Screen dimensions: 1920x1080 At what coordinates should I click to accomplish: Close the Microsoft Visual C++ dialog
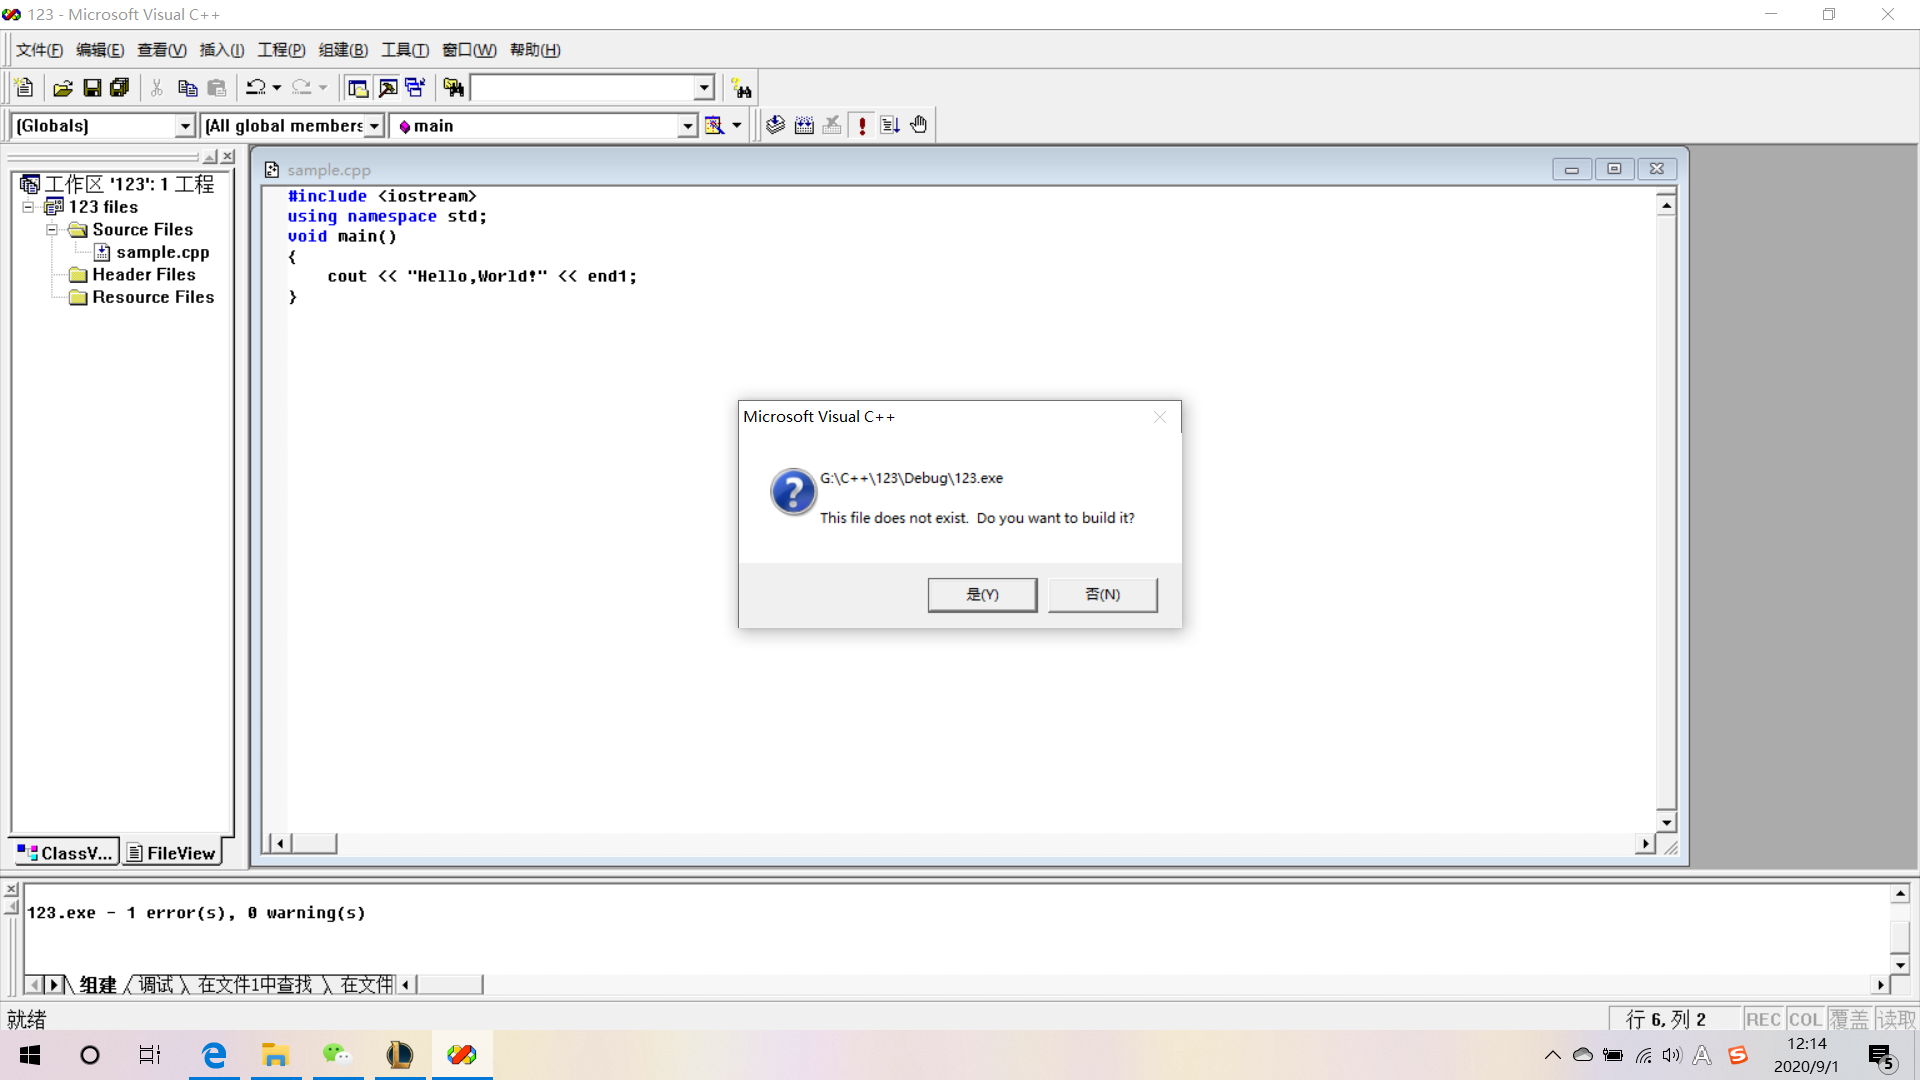(1160, 417)
